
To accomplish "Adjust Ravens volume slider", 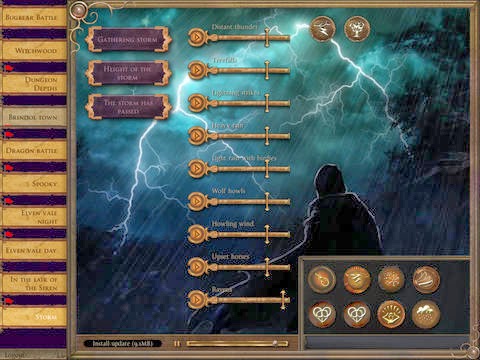I will click(x=283, y=300).
